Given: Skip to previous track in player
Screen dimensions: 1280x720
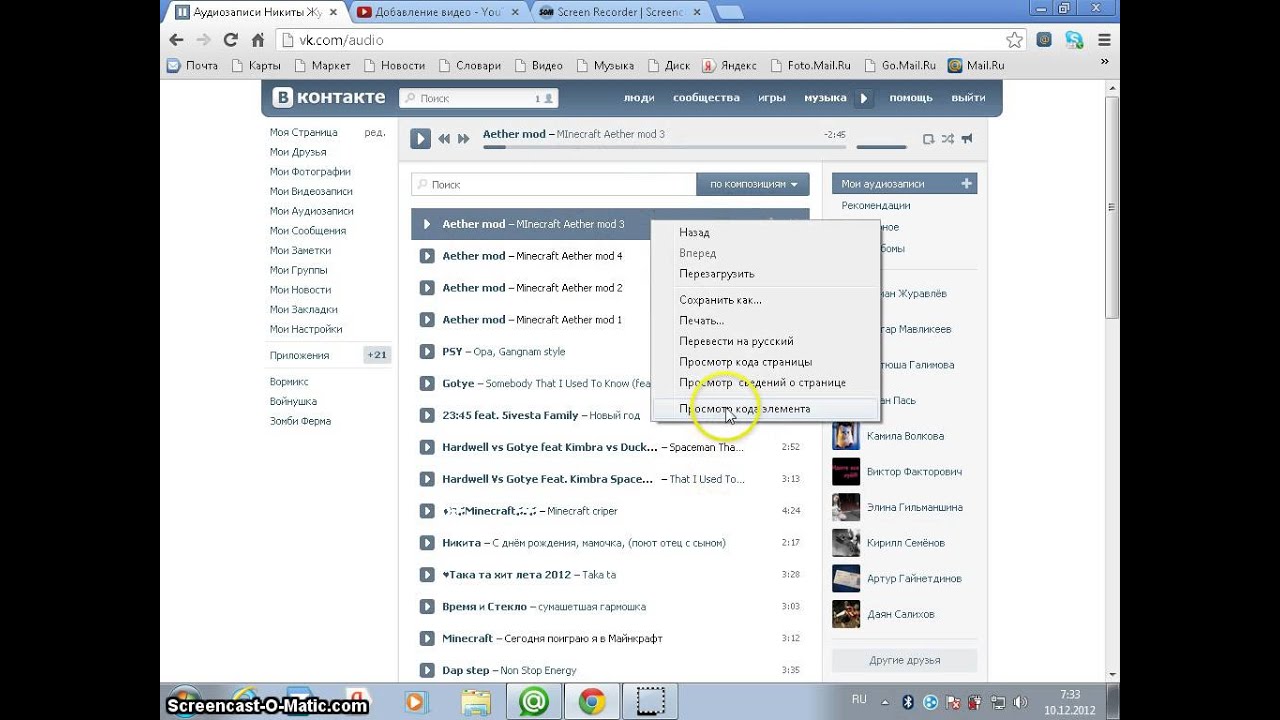Looking at the screenshot, I should click(x=445, y=139).
